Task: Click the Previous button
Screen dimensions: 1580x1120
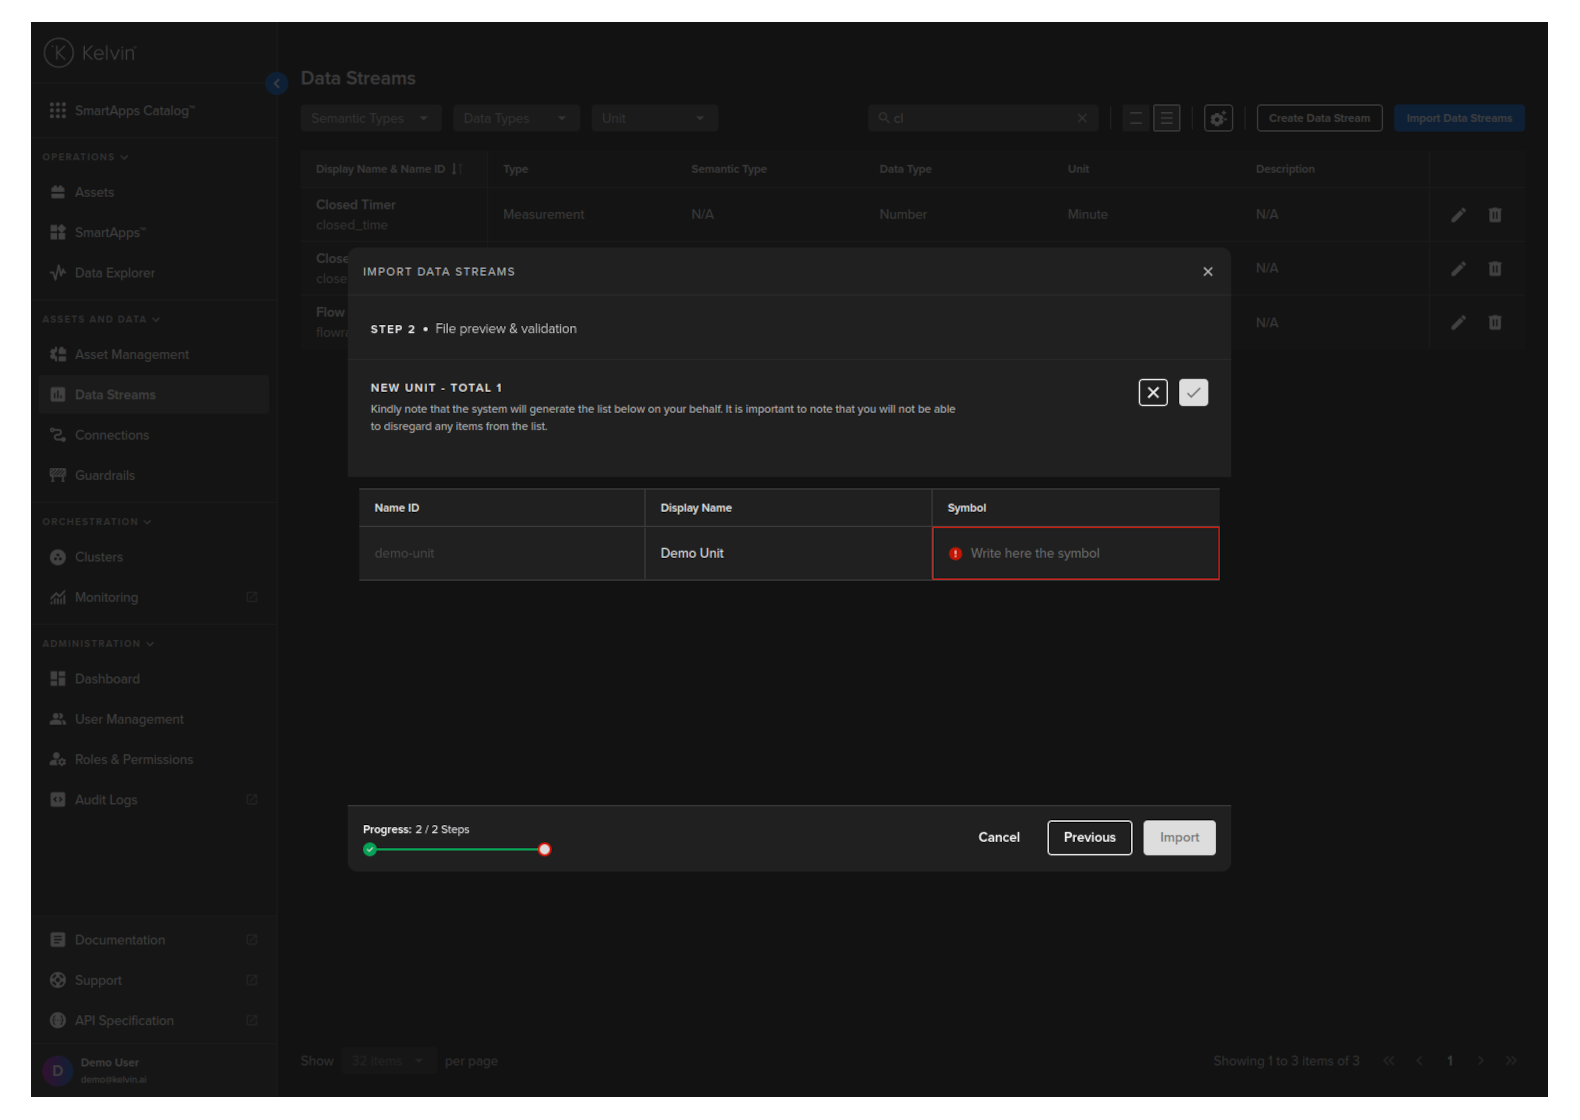Action: pos(1089,838)
